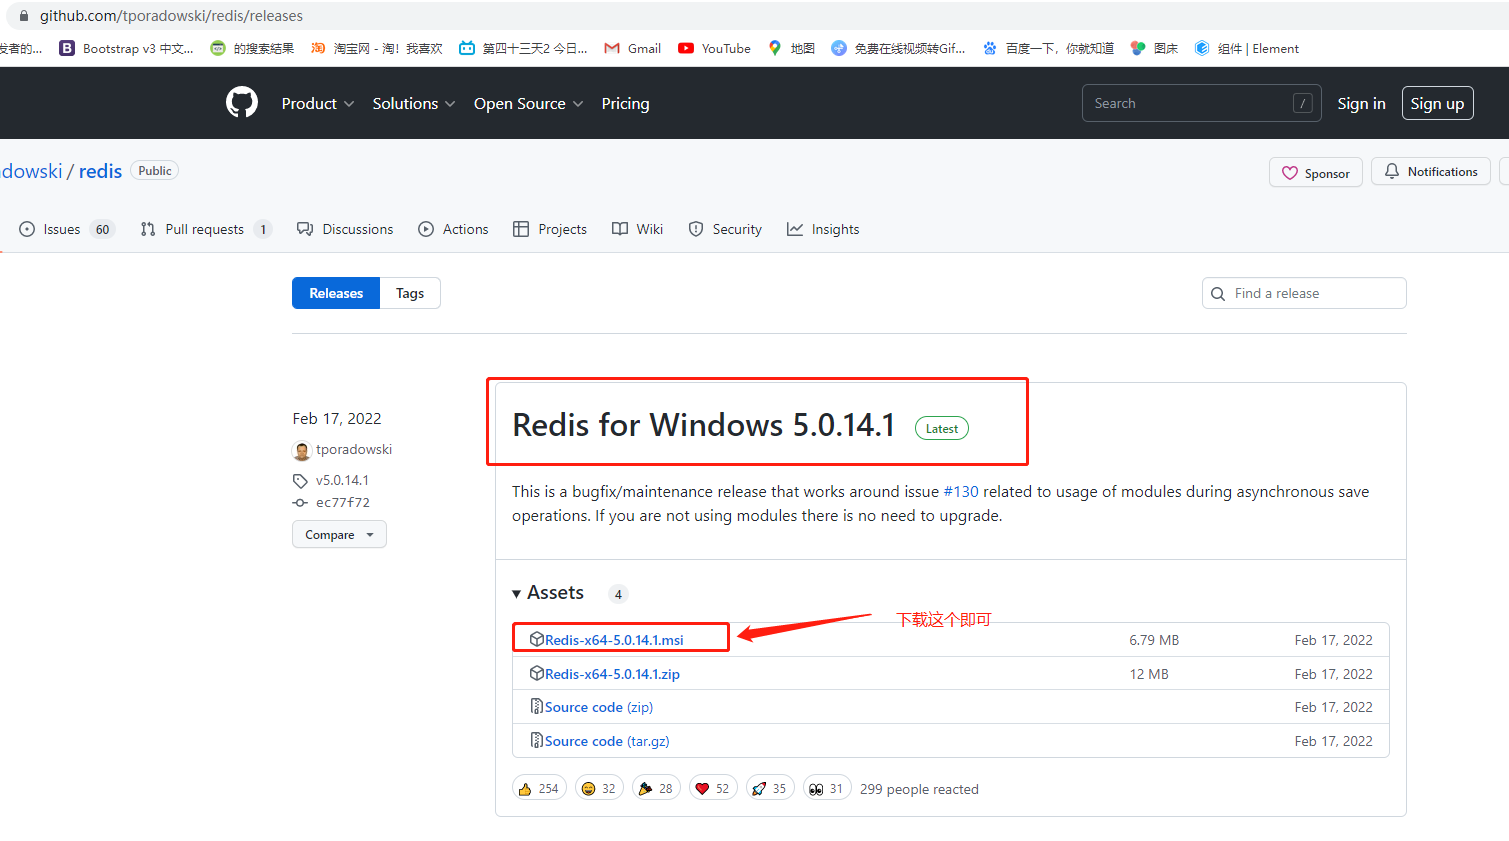Focus the GitHub Search field

1201,103
